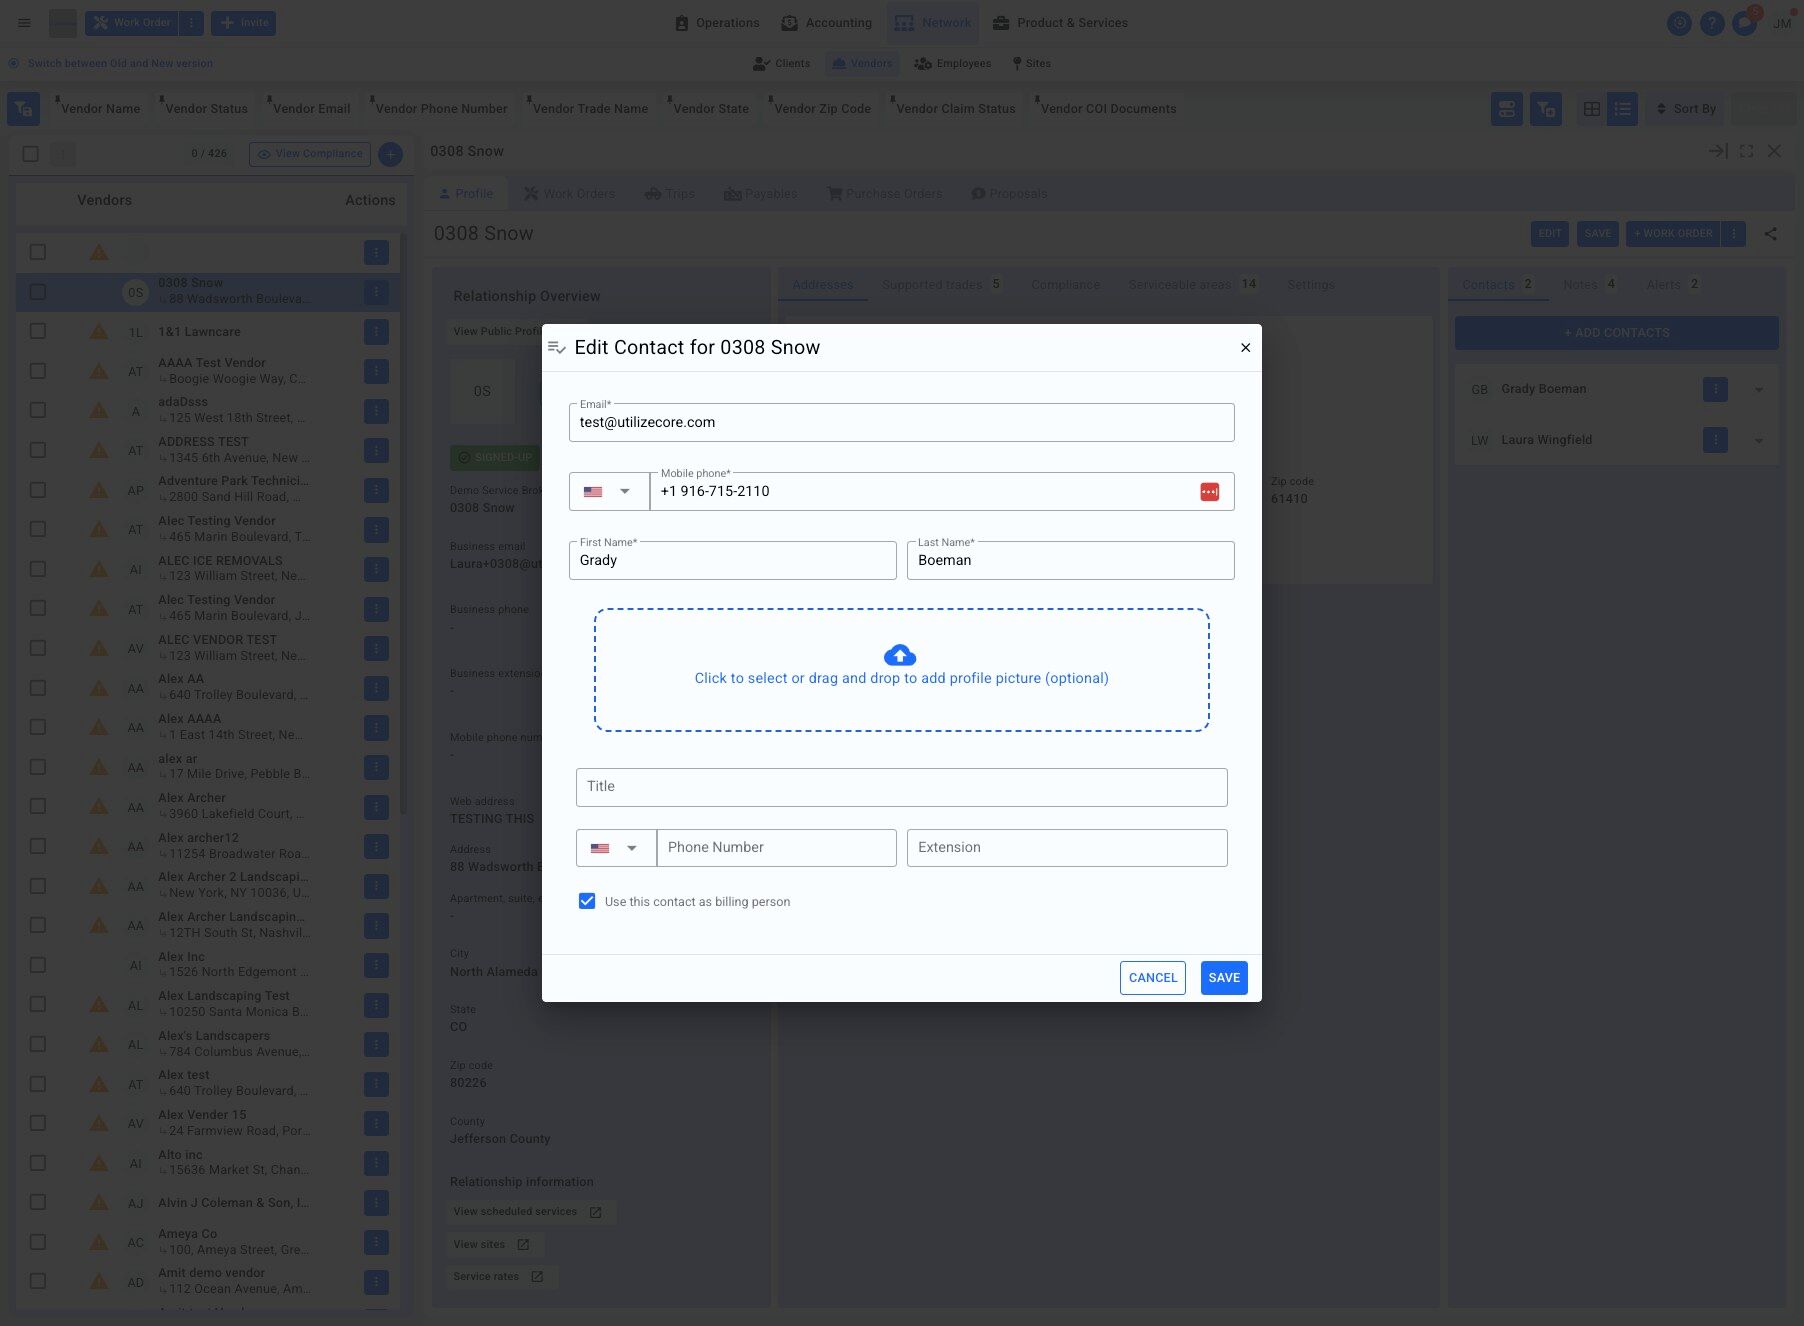Open the mobile phone country flag dropdown
This screenshot has height=1326, width=1804.
[609, 492]
